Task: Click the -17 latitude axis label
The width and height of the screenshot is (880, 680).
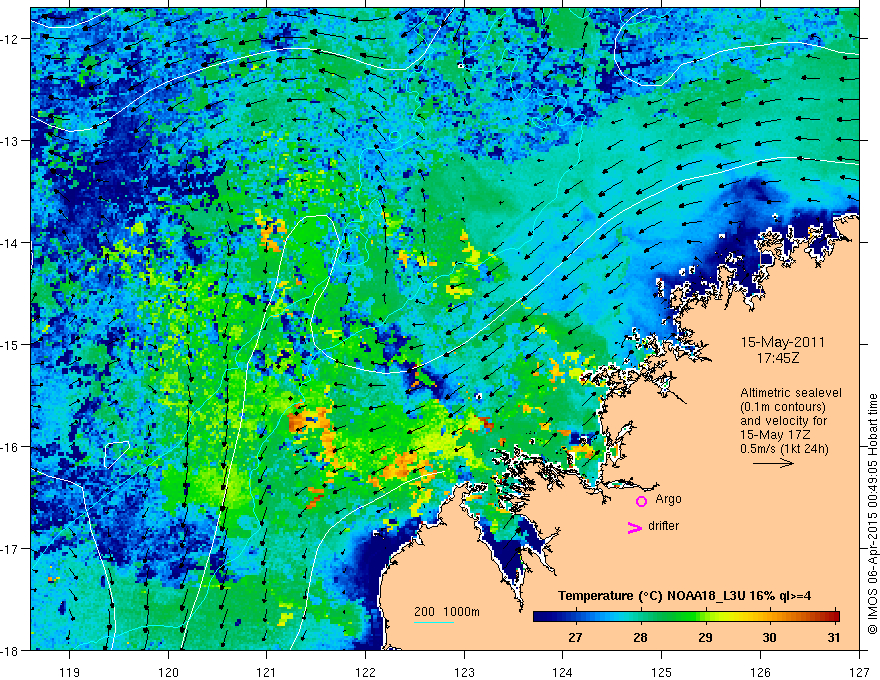Action: click(11, 549)
